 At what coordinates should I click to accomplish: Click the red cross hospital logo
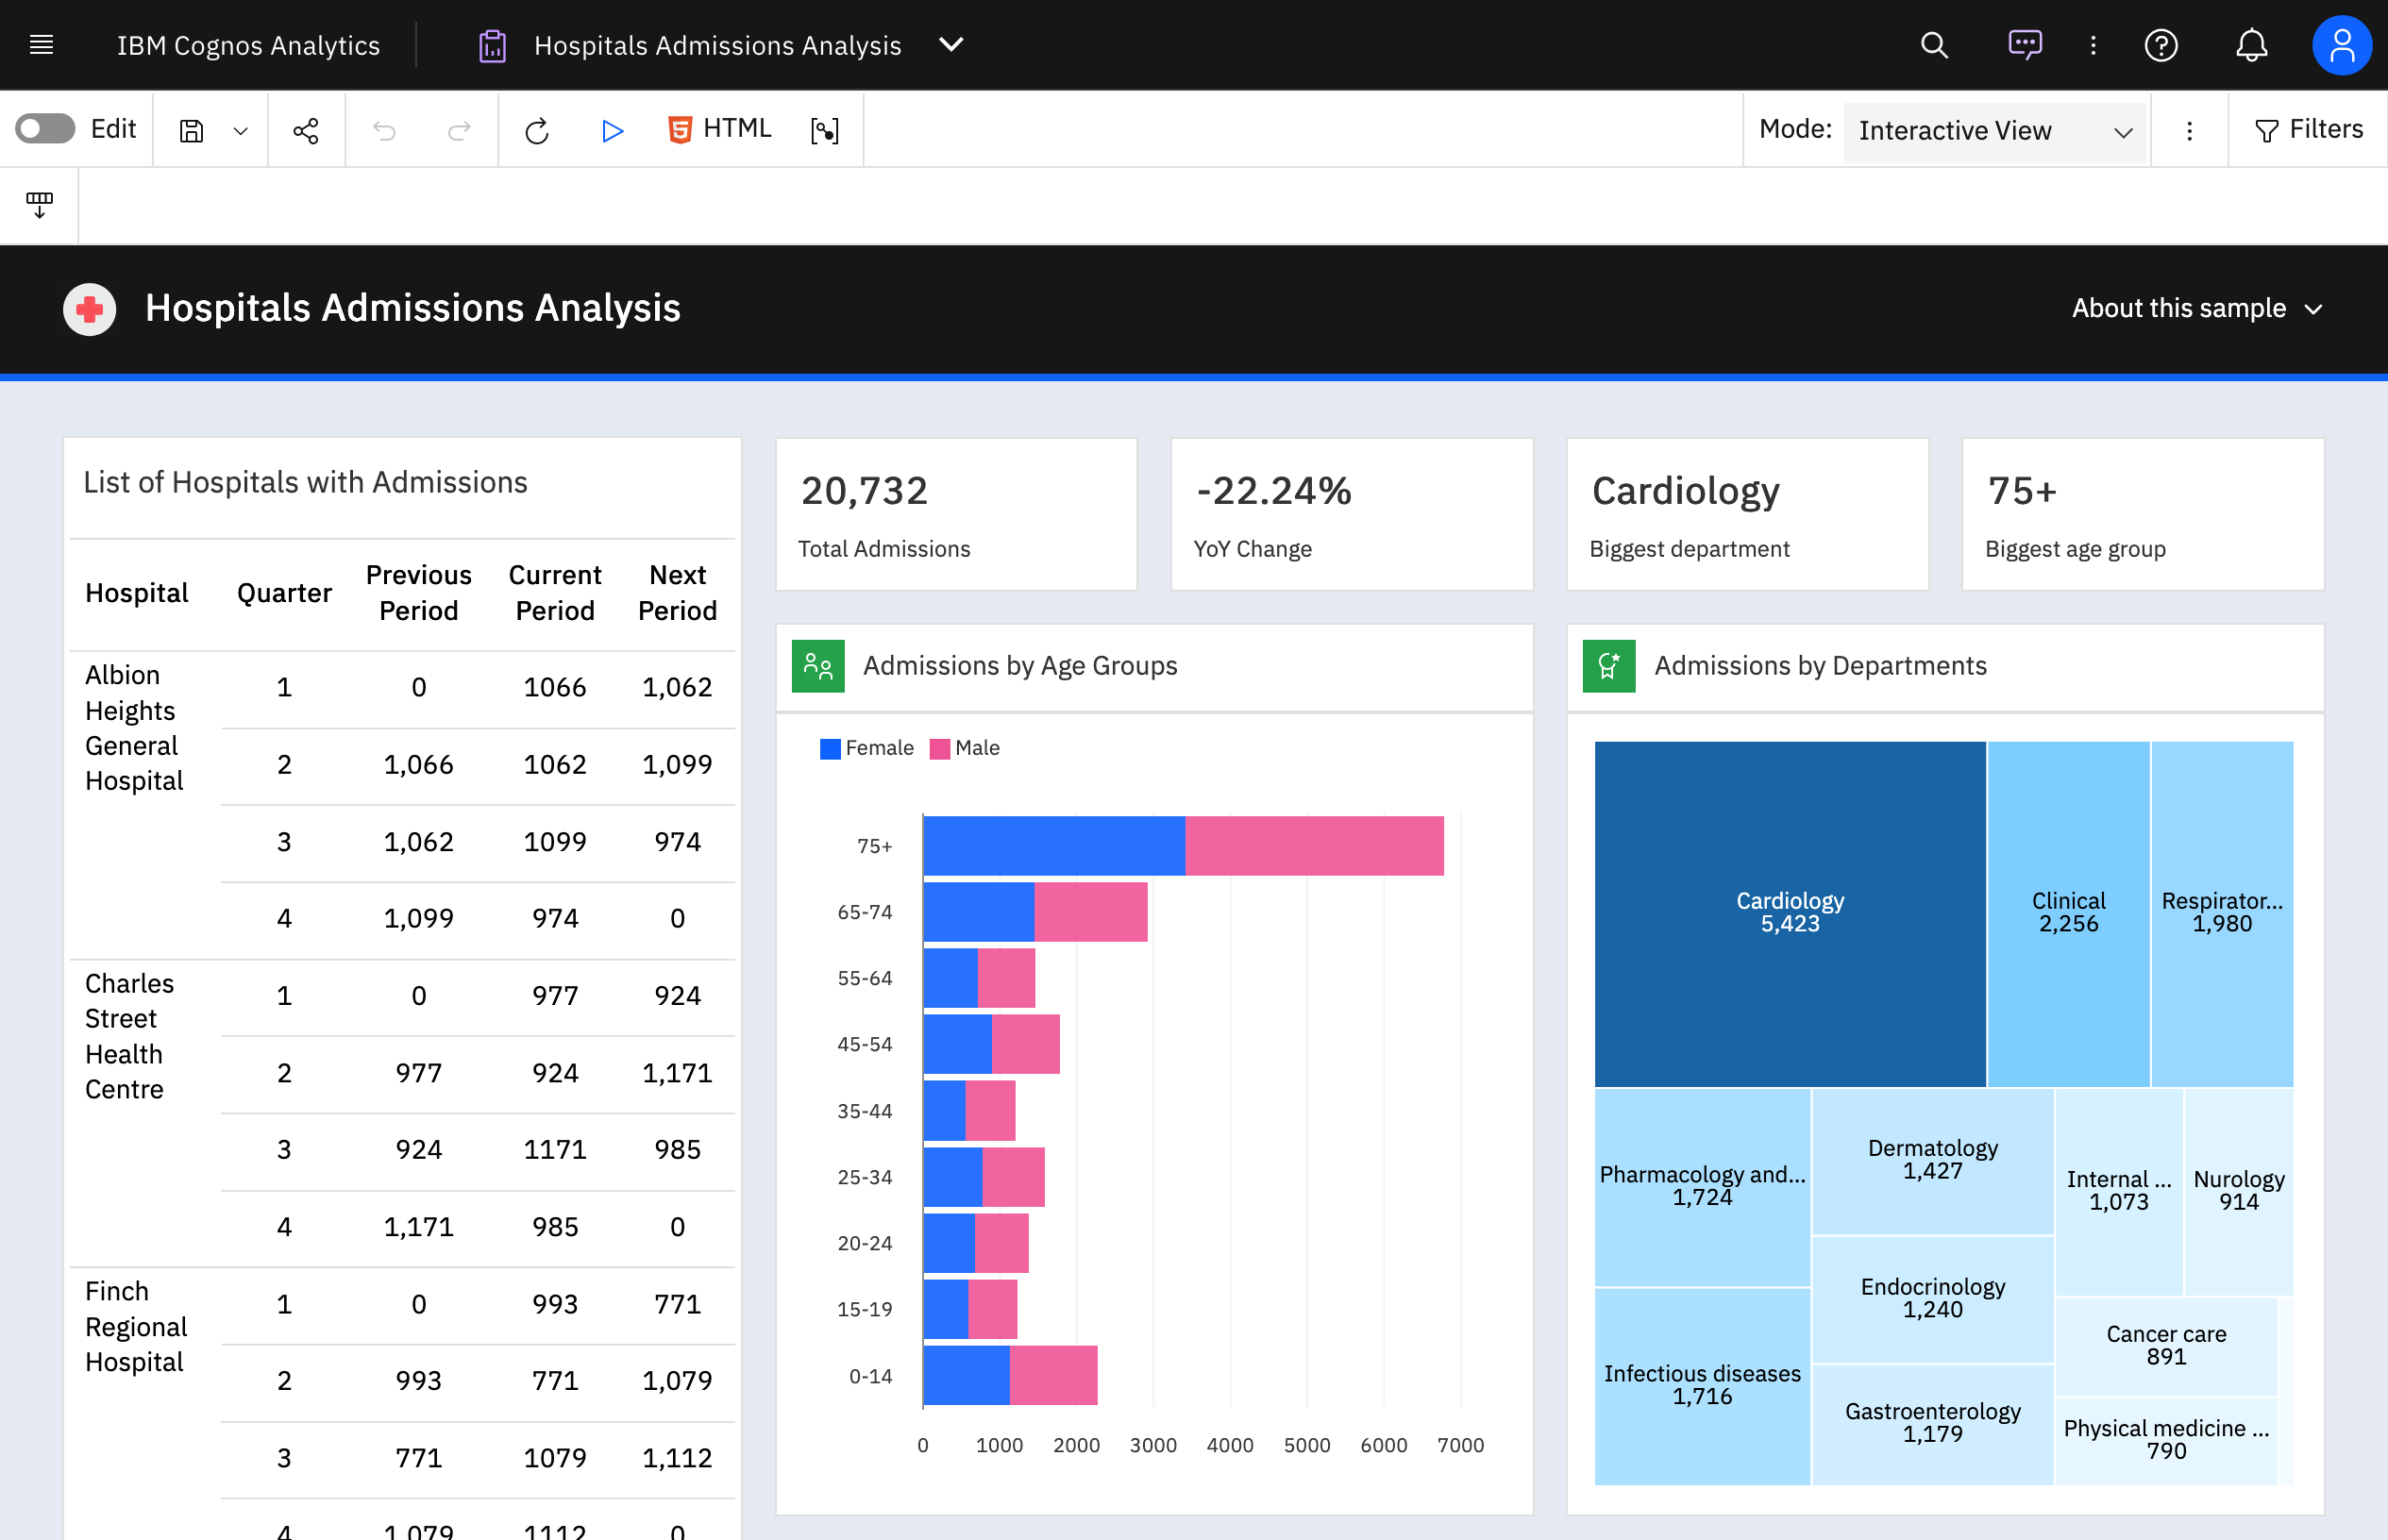(89, 309)
